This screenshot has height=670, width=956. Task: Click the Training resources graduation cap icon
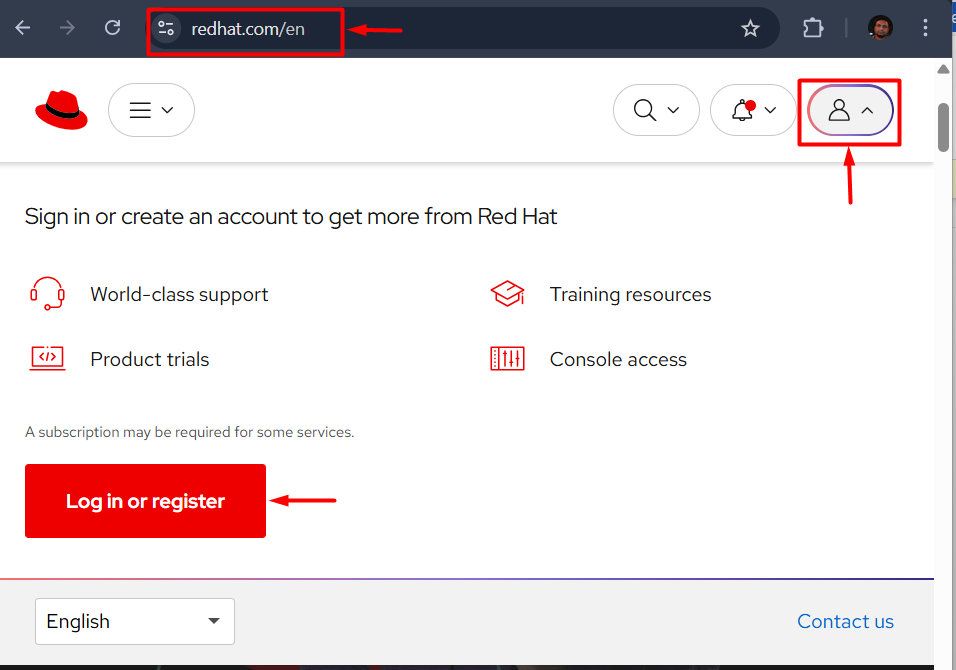tap(507, 294)
